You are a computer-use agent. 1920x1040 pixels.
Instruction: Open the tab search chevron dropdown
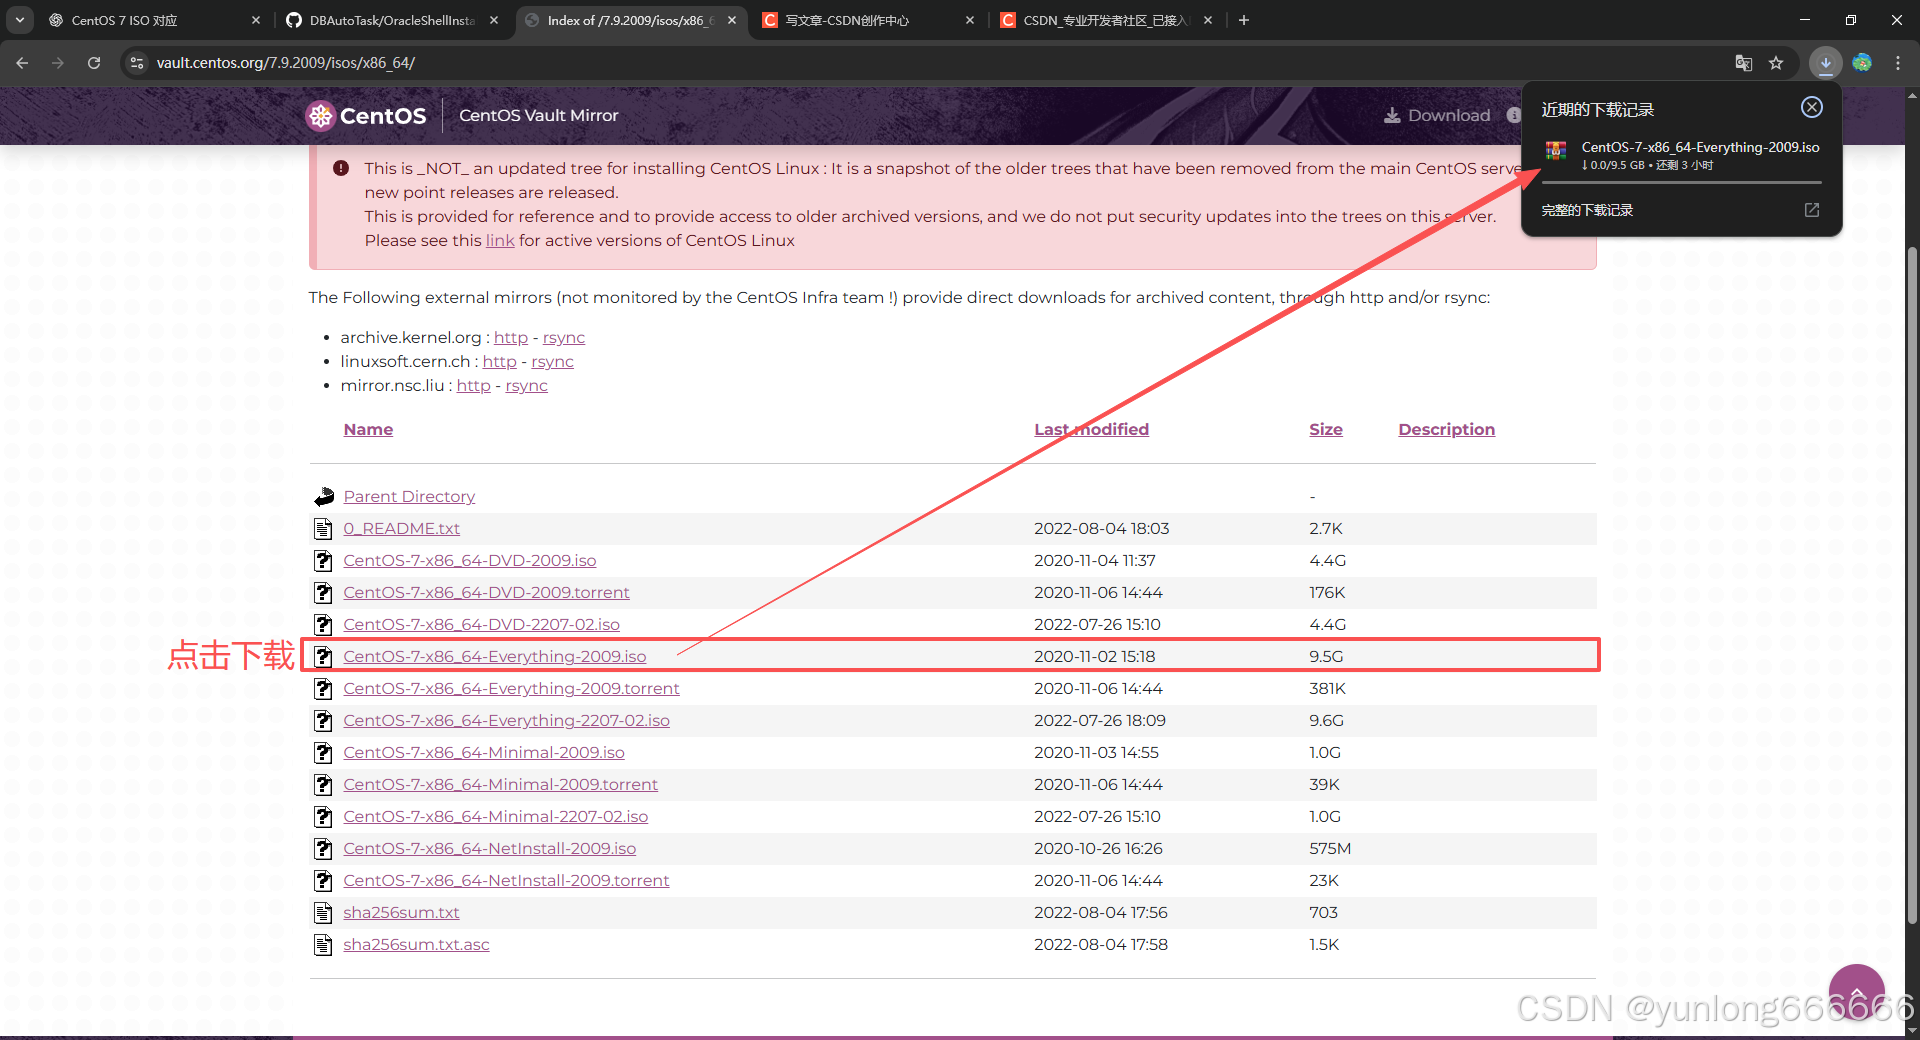[x=19, y=20]
